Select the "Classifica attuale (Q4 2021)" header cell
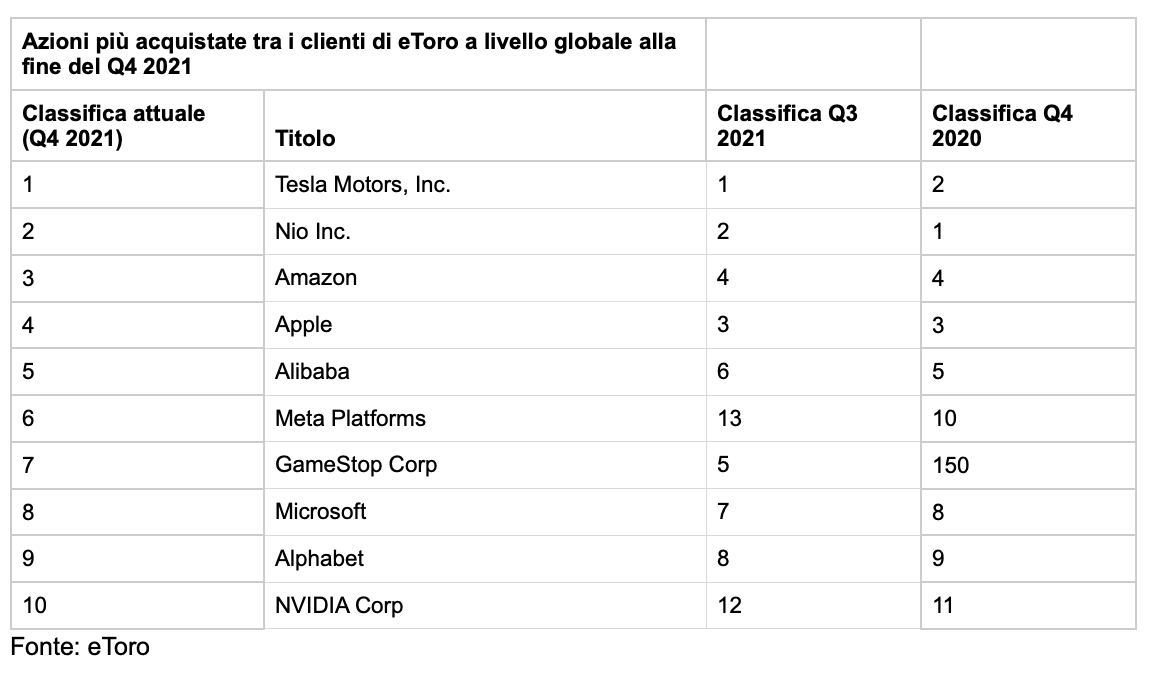This screenshot has height=676, width=1156. tap(114, 125)
